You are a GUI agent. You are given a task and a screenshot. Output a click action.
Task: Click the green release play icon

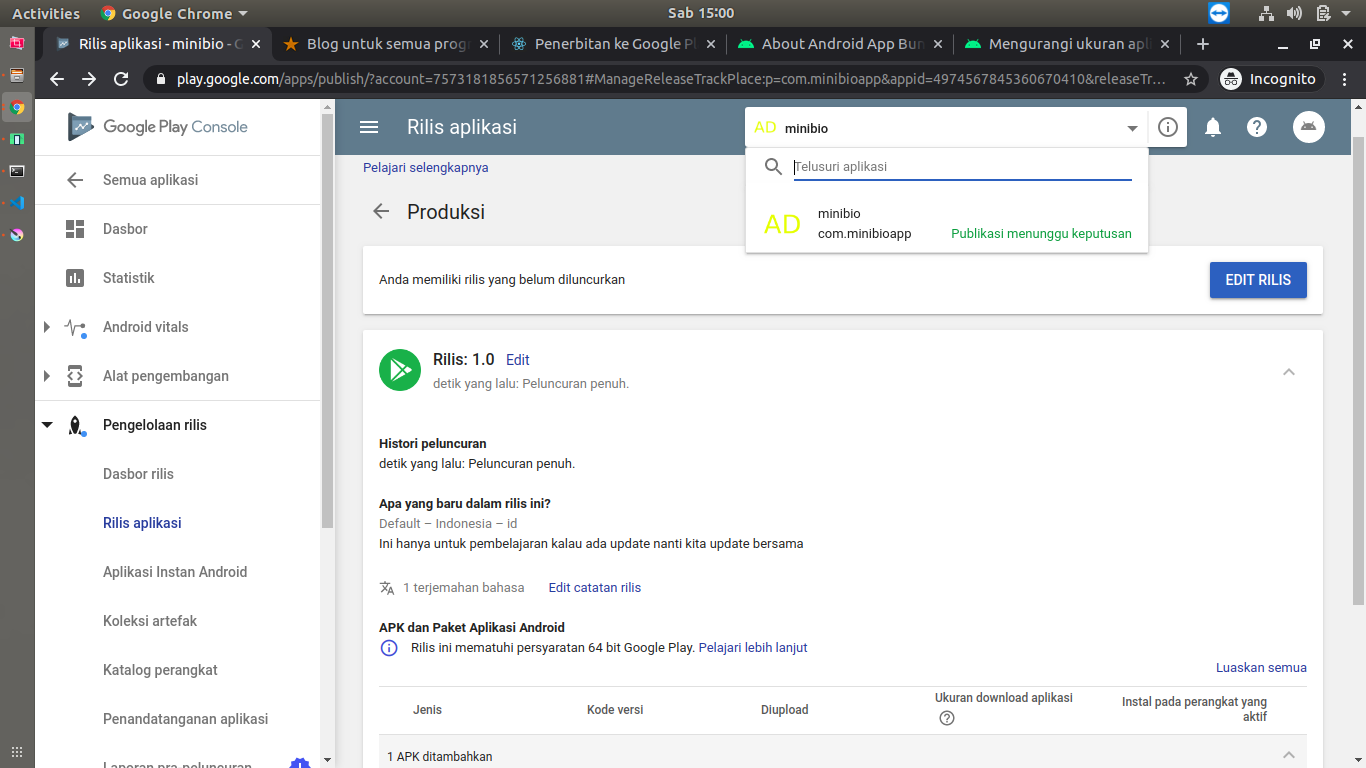(400, 370)
